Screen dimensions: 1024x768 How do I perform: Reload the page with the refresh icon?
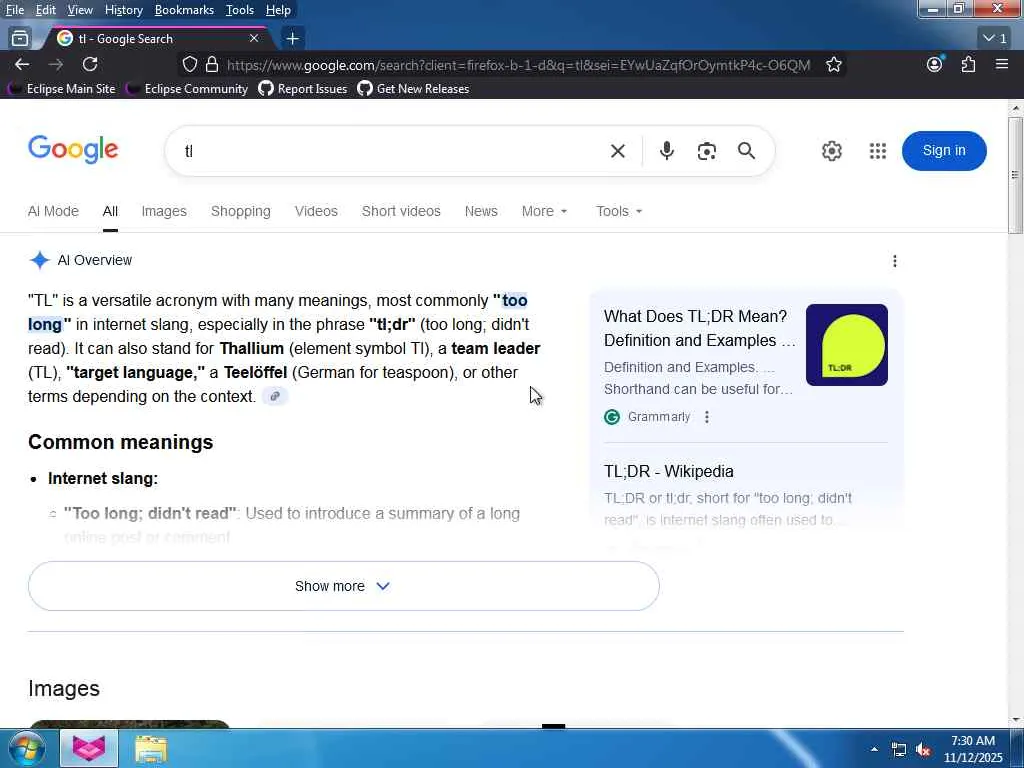(x=90, y=64)
